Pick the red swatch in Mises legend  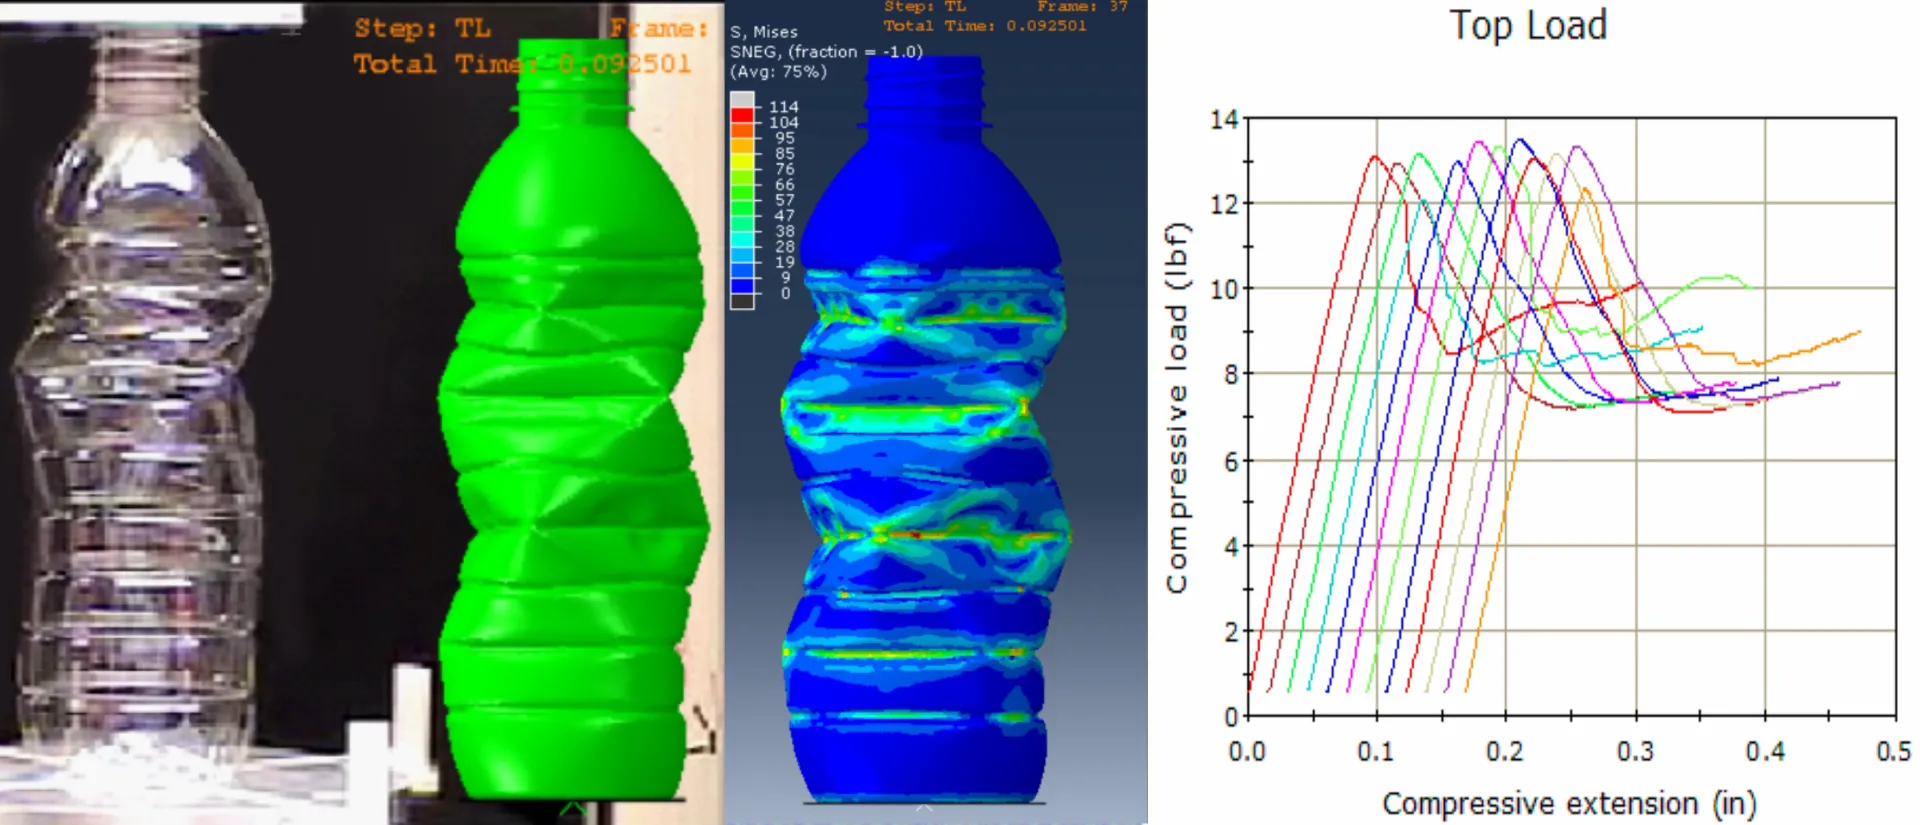click(x=741, y=115)
